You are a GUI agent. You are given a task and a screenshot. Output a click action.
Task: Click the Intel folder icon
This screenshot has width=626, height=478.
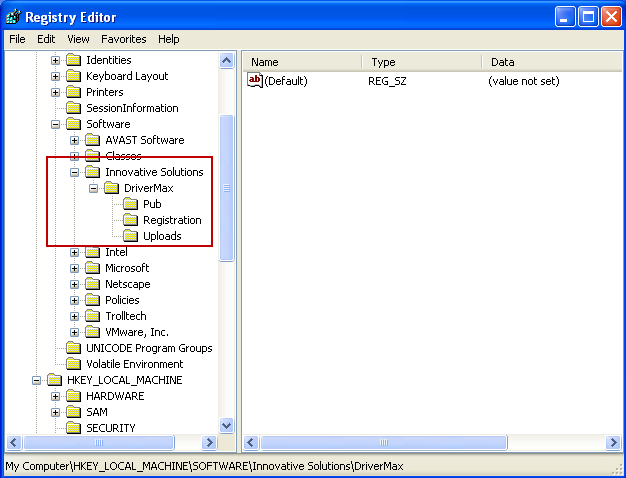(93, 252)
